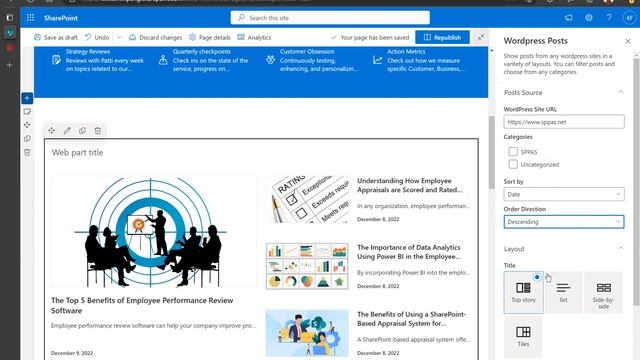Add a browser sidebar item with plus
Viewport: 640px width, 360px height.
point(10,65)
